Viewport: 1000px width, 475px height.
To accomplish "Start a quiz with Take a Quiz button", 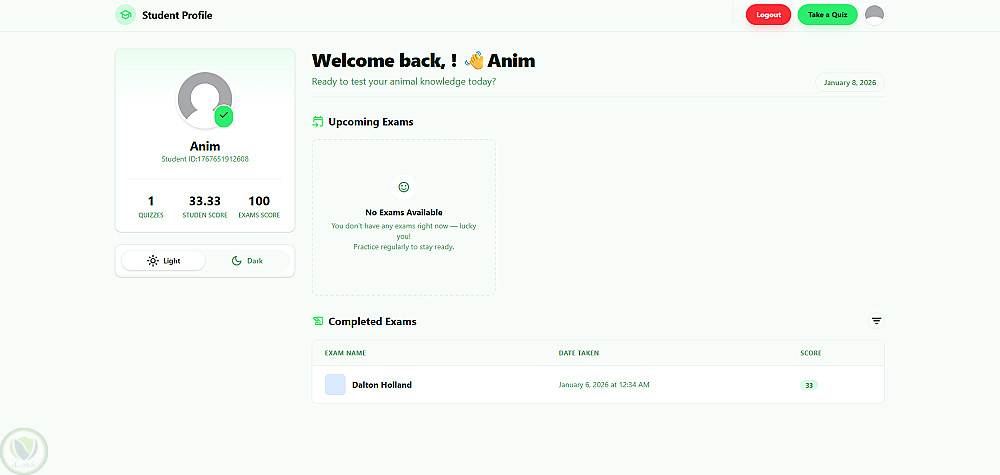I will 827,15.
